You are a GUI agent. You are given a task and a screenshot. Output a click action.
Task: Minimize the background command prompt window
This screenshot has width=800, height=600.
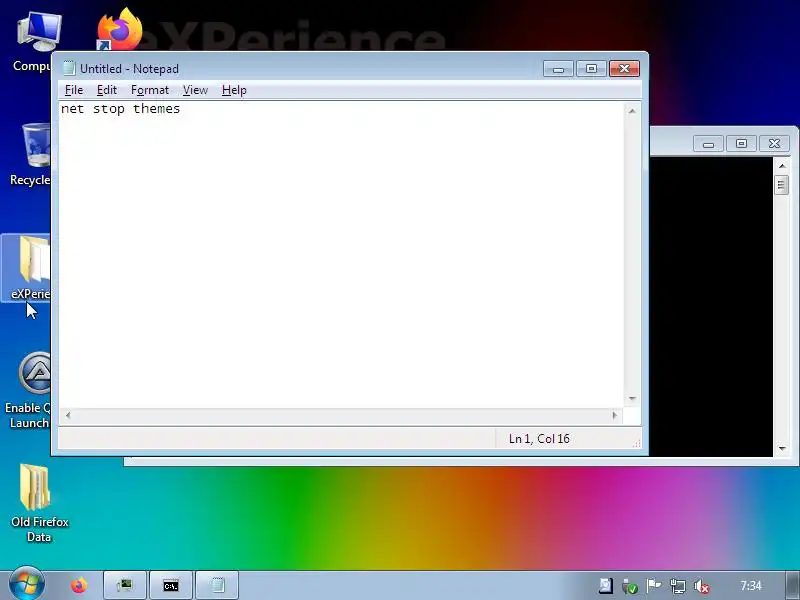point(708,144)
